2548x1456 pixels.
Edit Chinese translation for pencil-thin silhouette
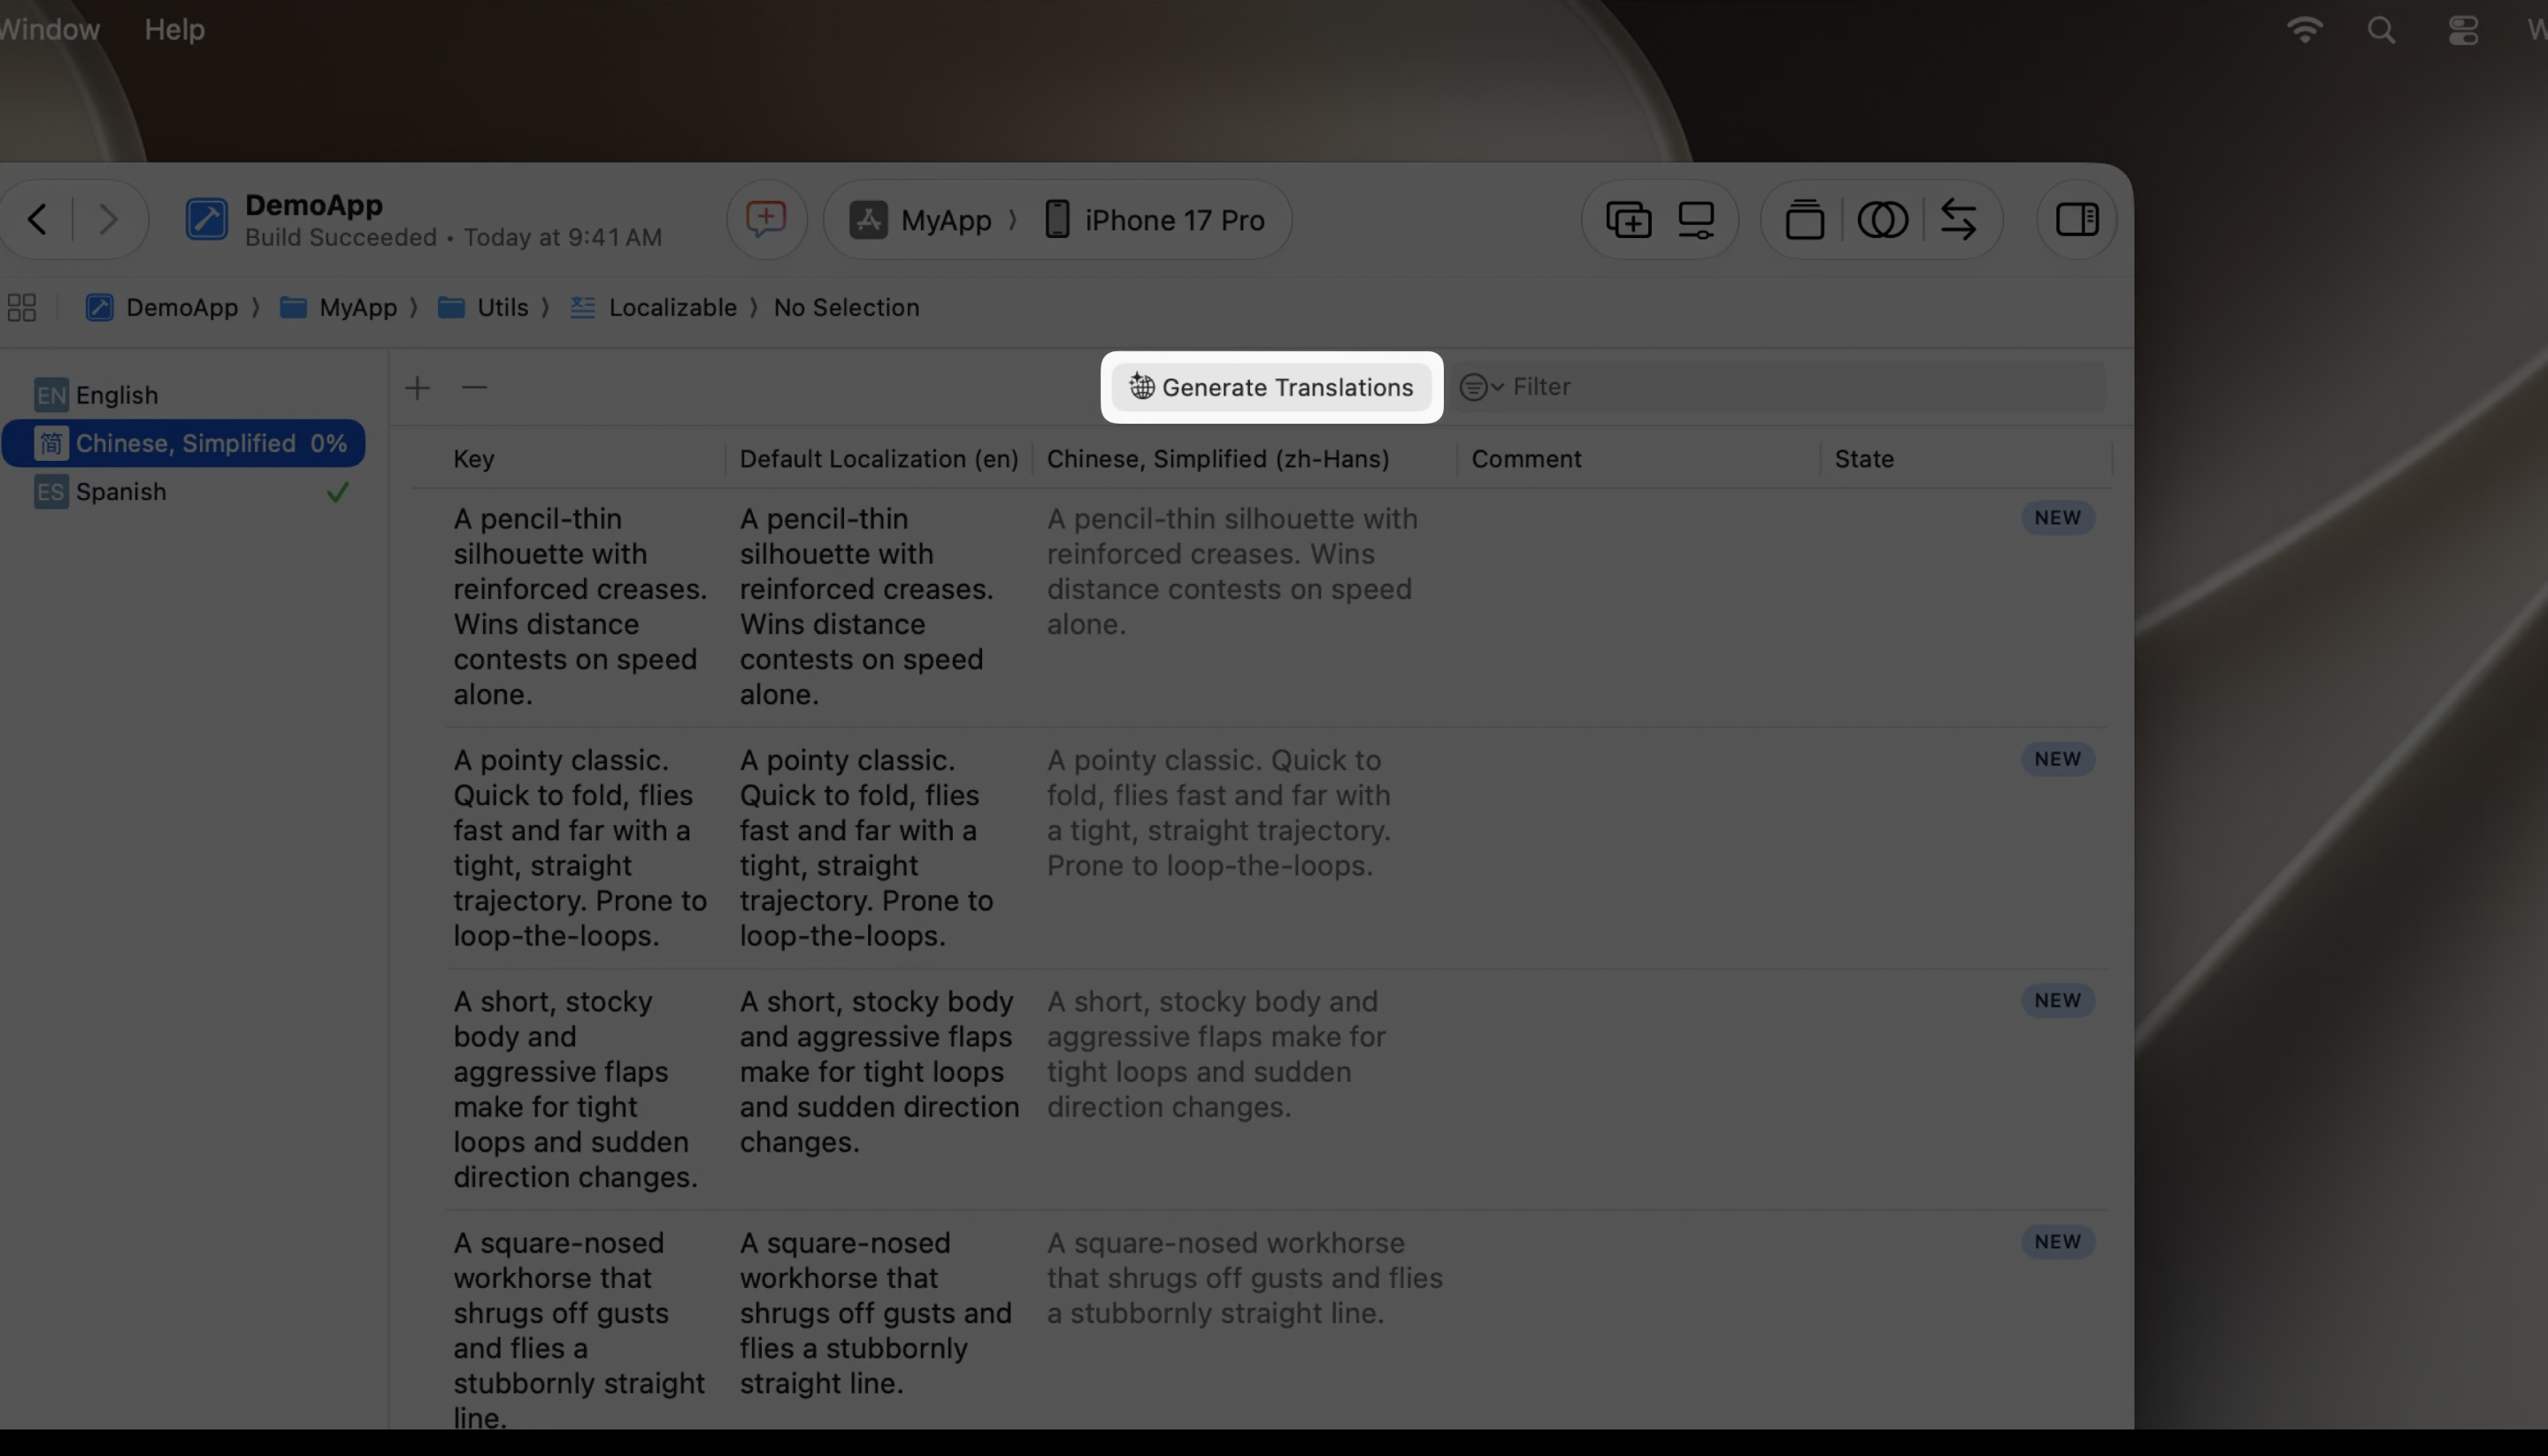tap(1232, 571)
